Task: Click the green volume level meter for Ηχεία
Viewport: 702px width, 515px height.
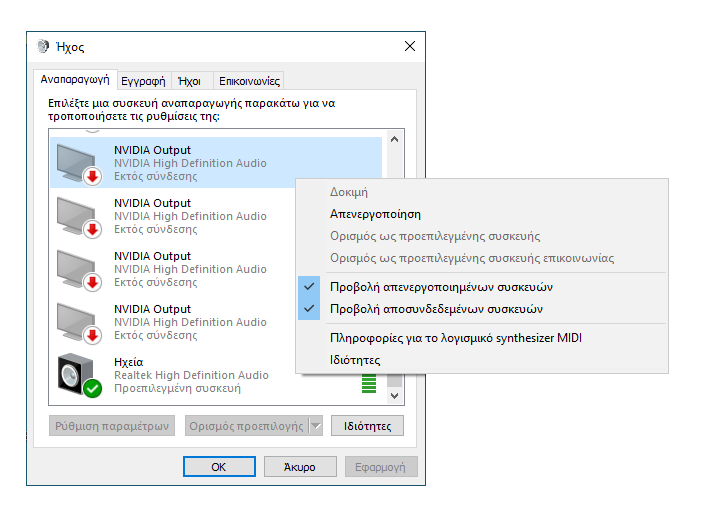Action: [369, 383]
